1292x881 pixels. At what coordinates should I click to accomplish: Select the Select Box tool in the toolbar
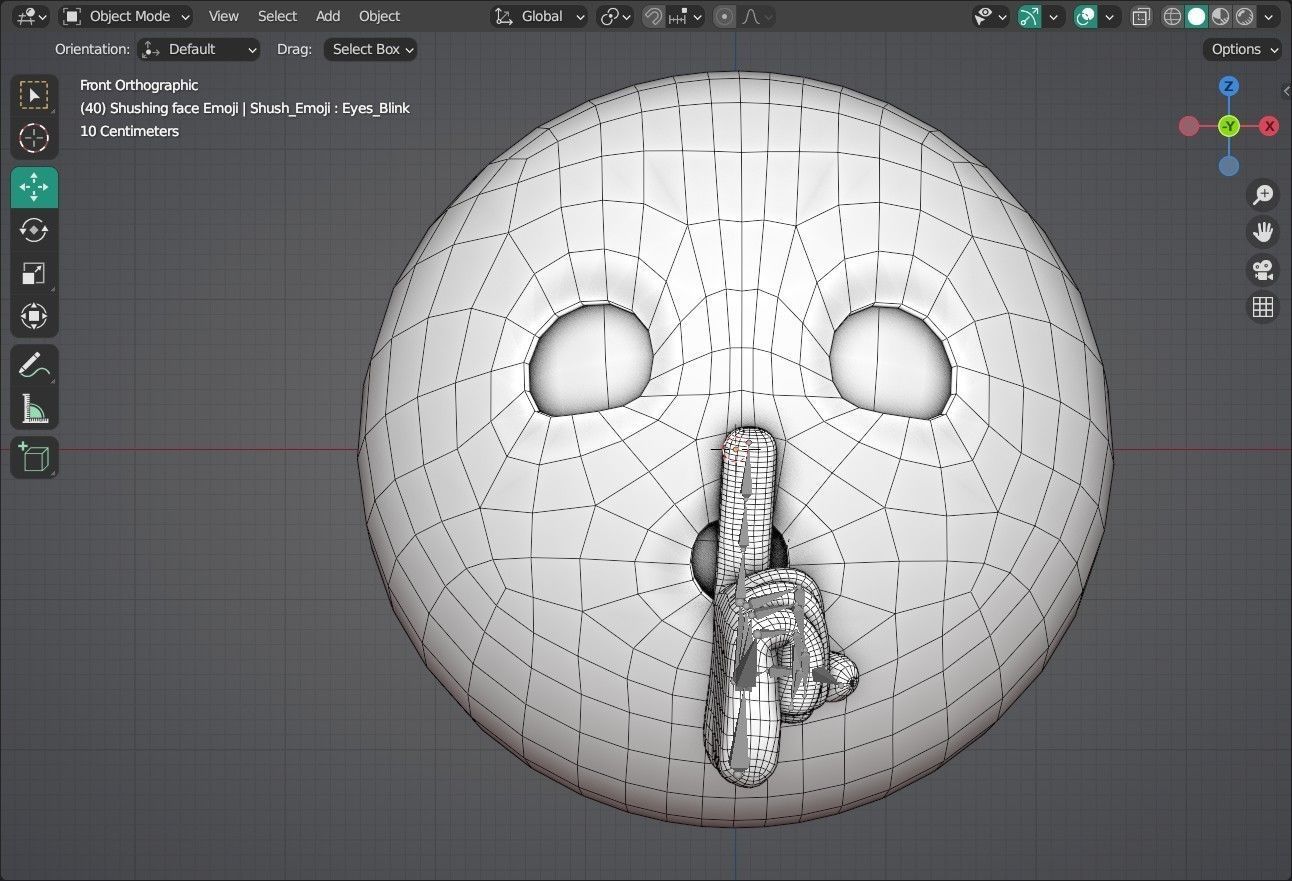point(34,96)
